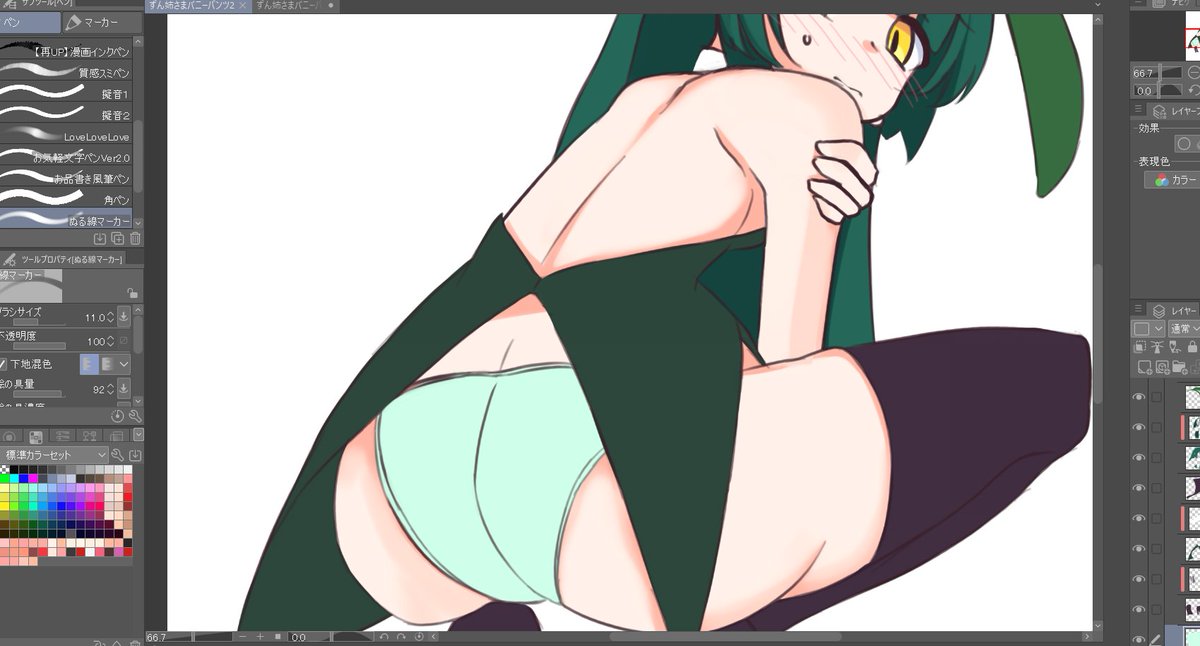
Task: Click the fit-to-screen square button on the canvas bottom bar
Action: pos(277,637)
